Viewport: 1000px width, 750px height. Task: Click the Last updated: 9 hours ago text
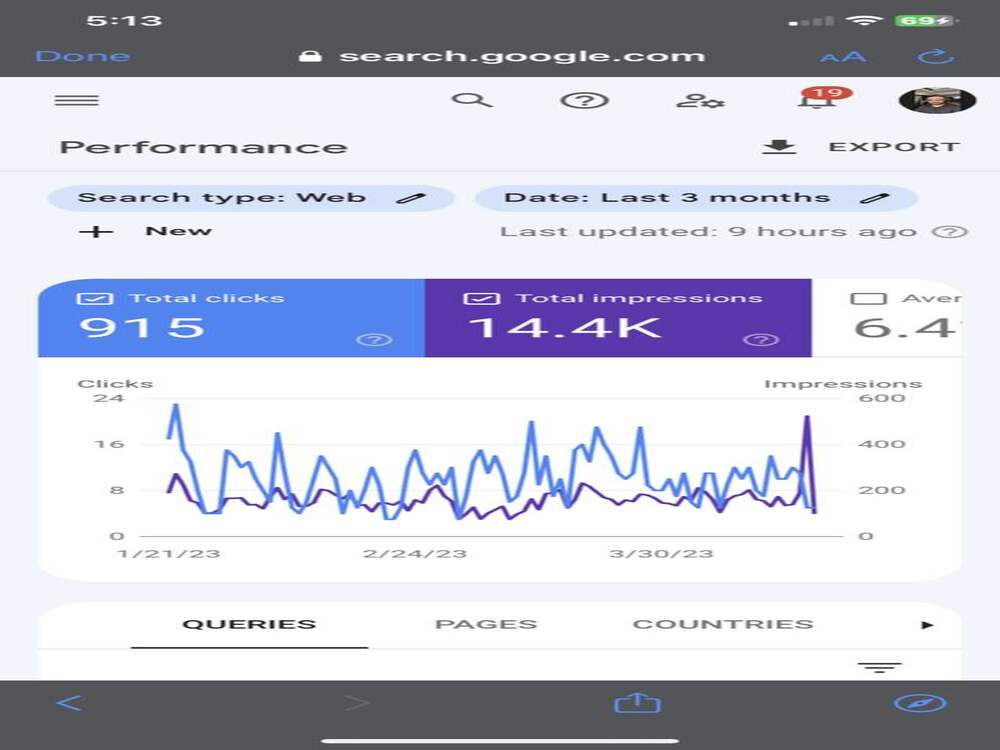click(x=709, y=232)
